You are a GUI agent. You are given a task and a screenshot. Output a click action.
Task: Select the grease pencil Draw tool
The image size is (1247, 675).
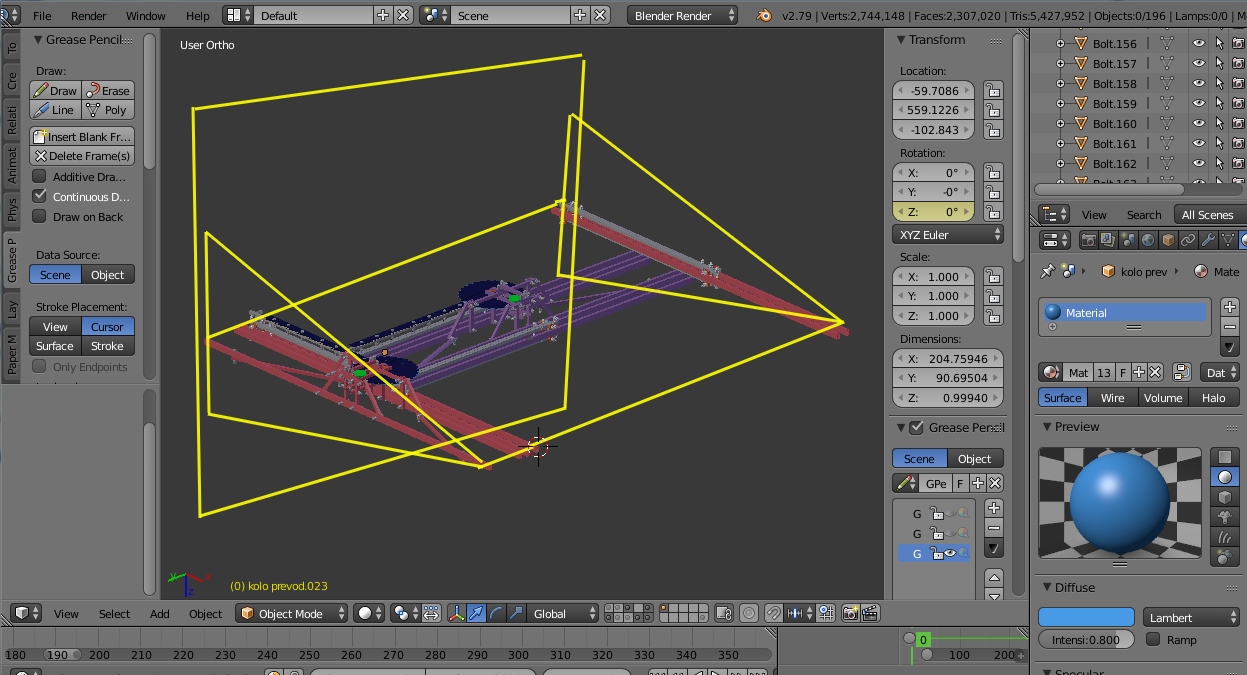point(55,90)
